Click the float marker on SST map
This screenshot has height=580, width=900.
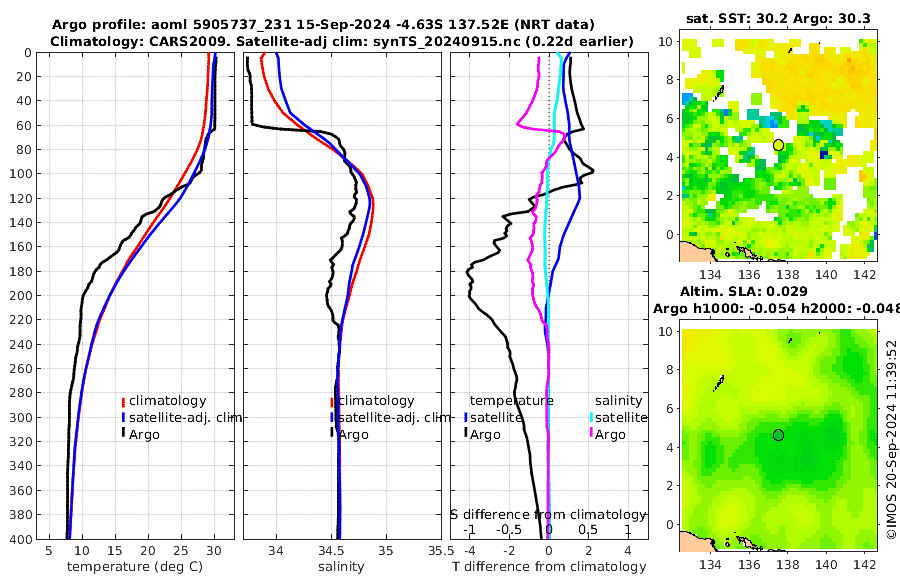pos(778,145)
